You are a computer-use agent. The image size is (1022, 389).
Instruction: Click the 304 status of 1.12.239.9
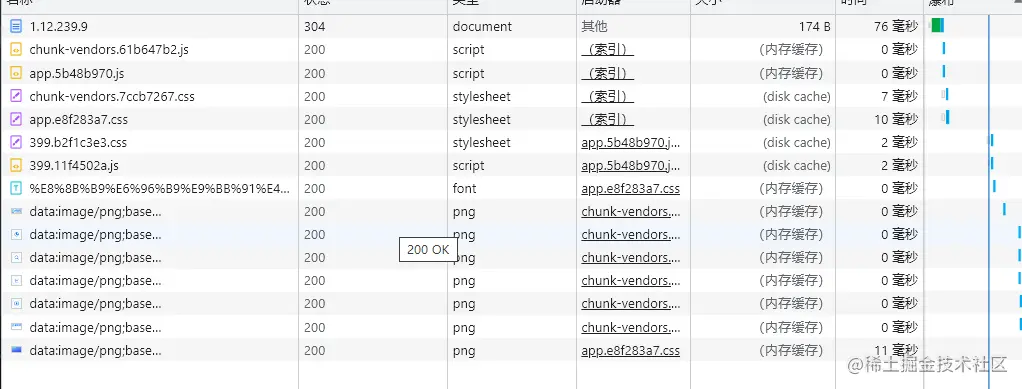click(x=314, y=27)
